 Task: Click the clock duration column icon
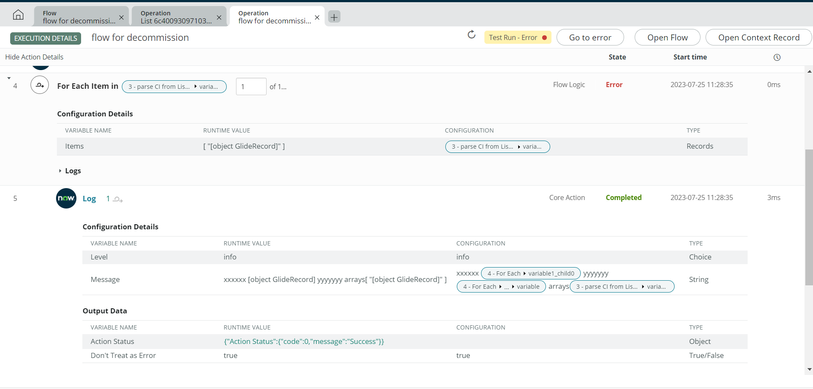click(777, 58)
